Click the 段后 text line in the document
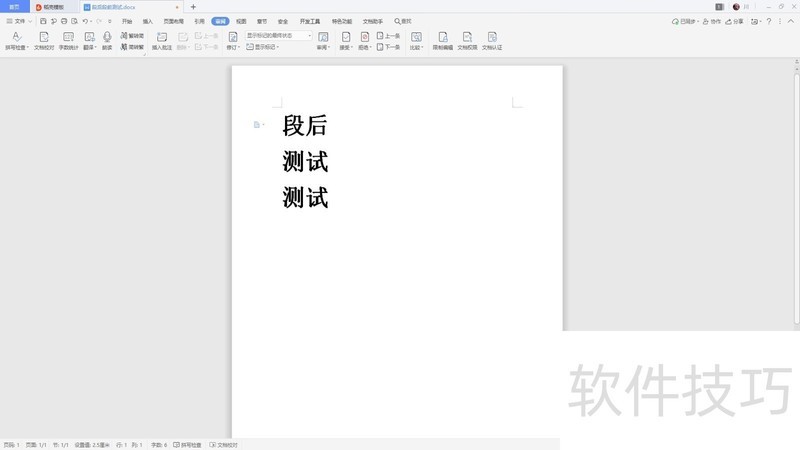Screen dimensions: 800x450 coord(305,126)
